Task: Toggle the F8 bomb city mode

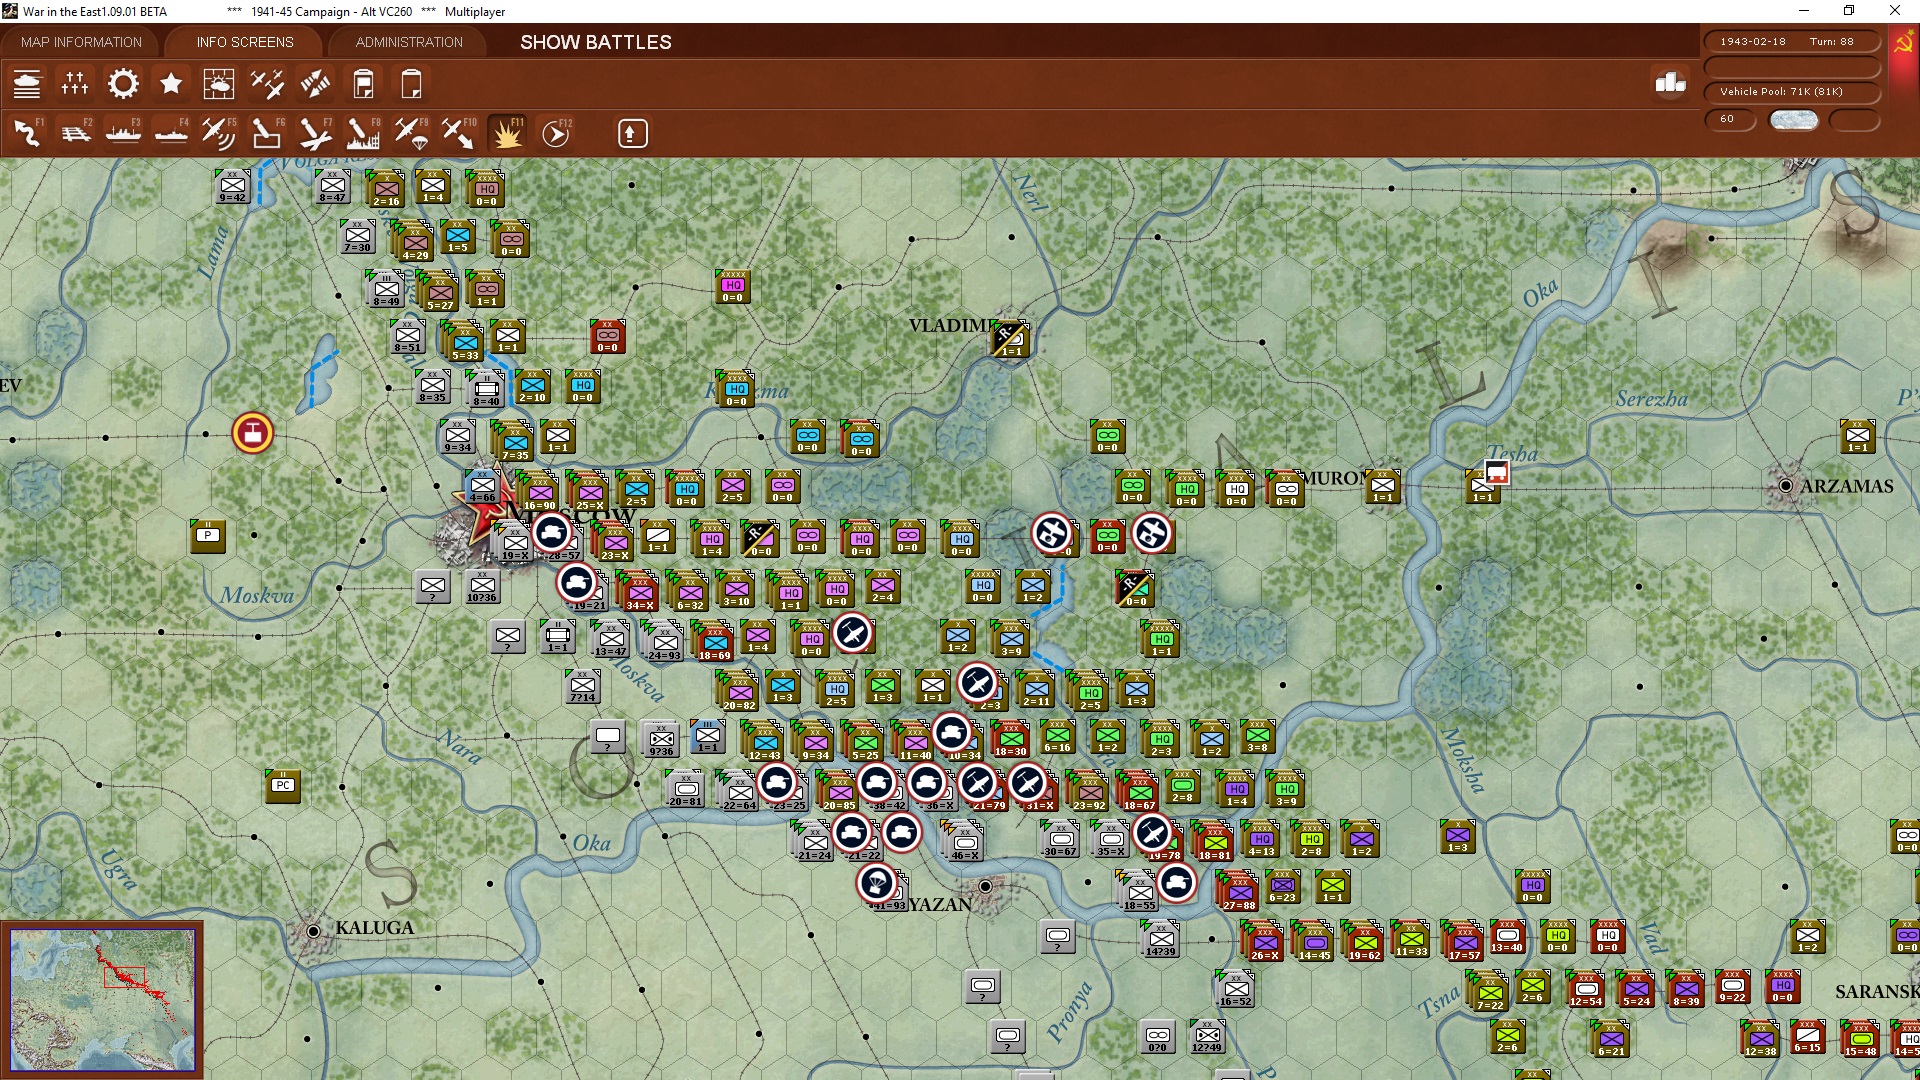Action: click(362, 133)
